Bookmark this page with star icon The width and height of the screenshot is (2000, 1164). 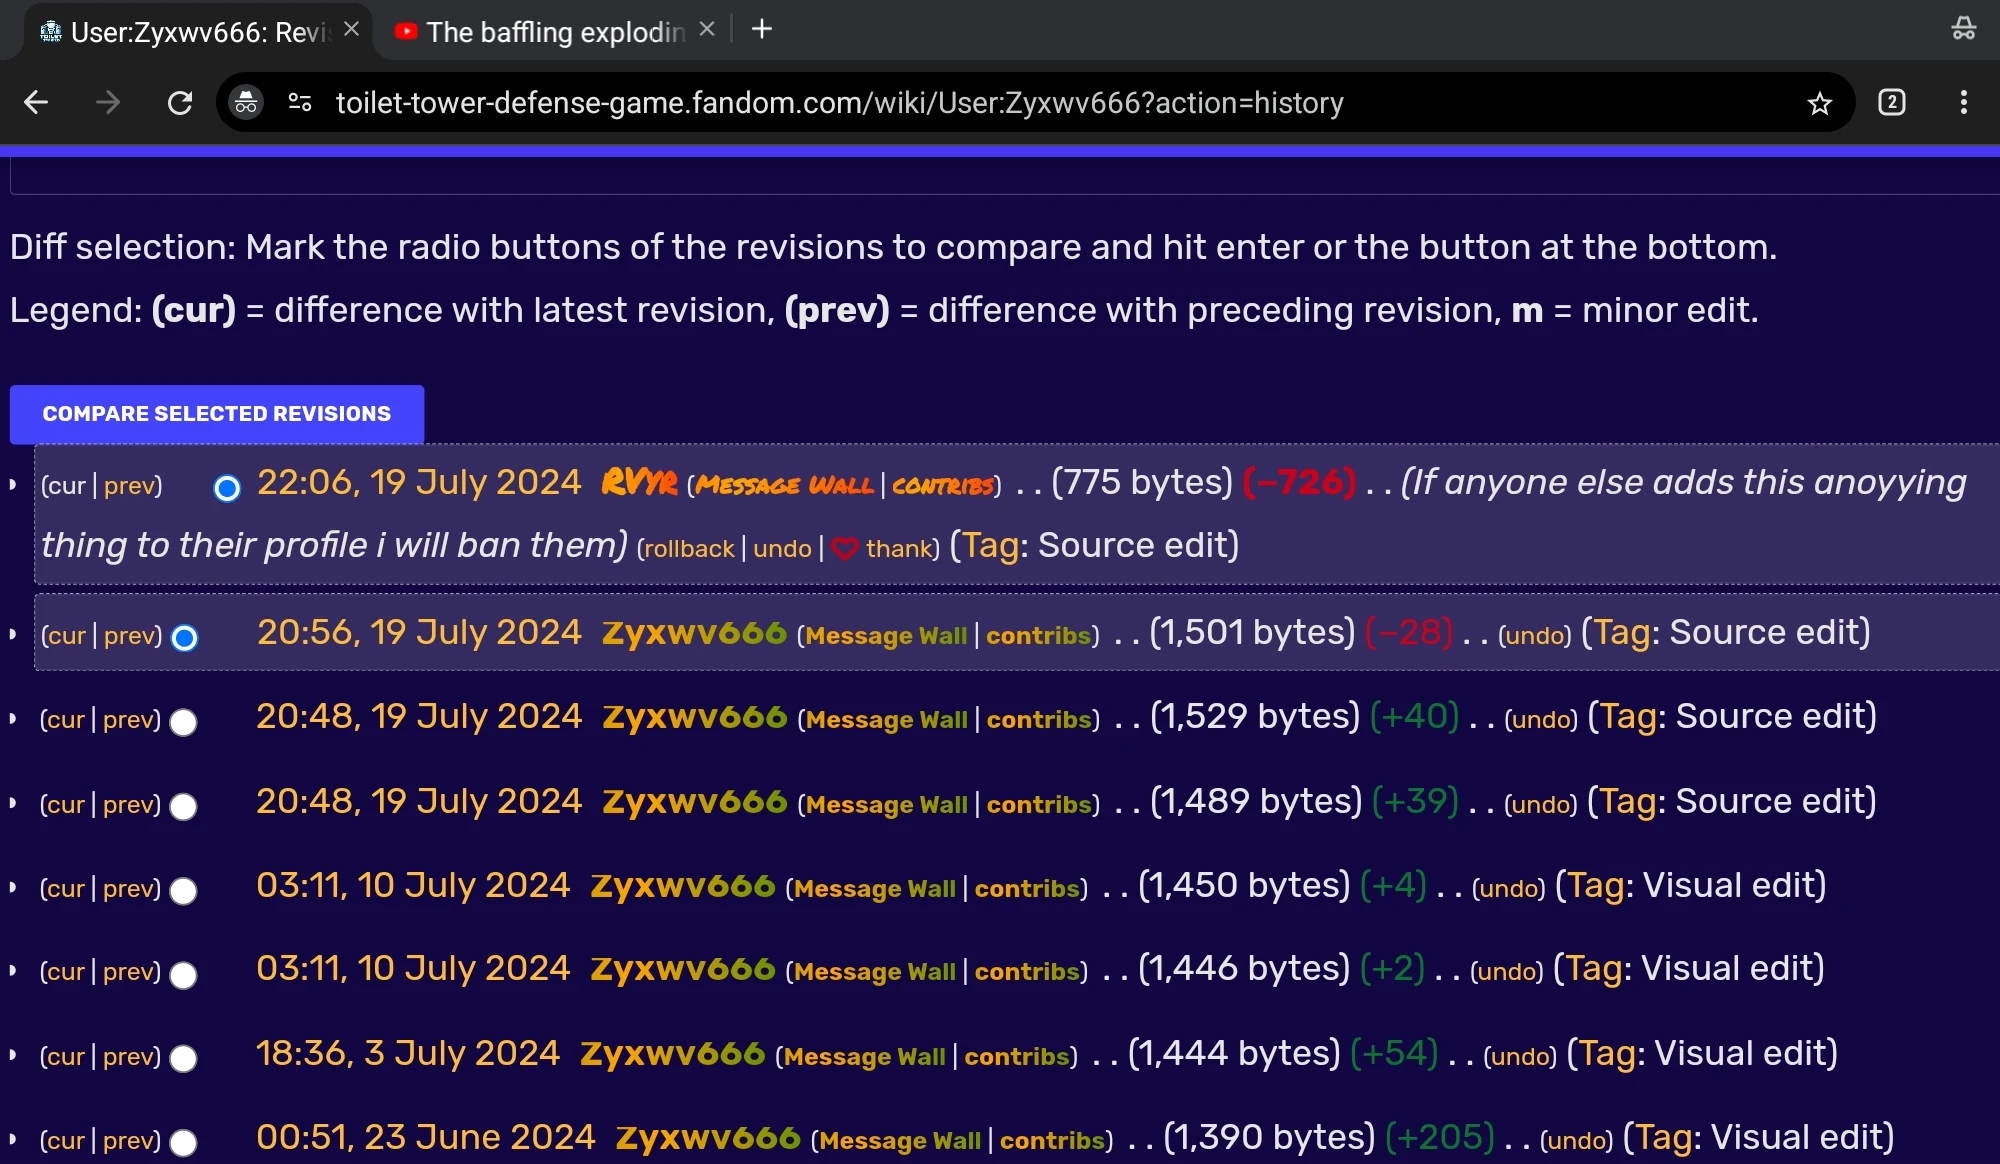tap(1819, 103)
